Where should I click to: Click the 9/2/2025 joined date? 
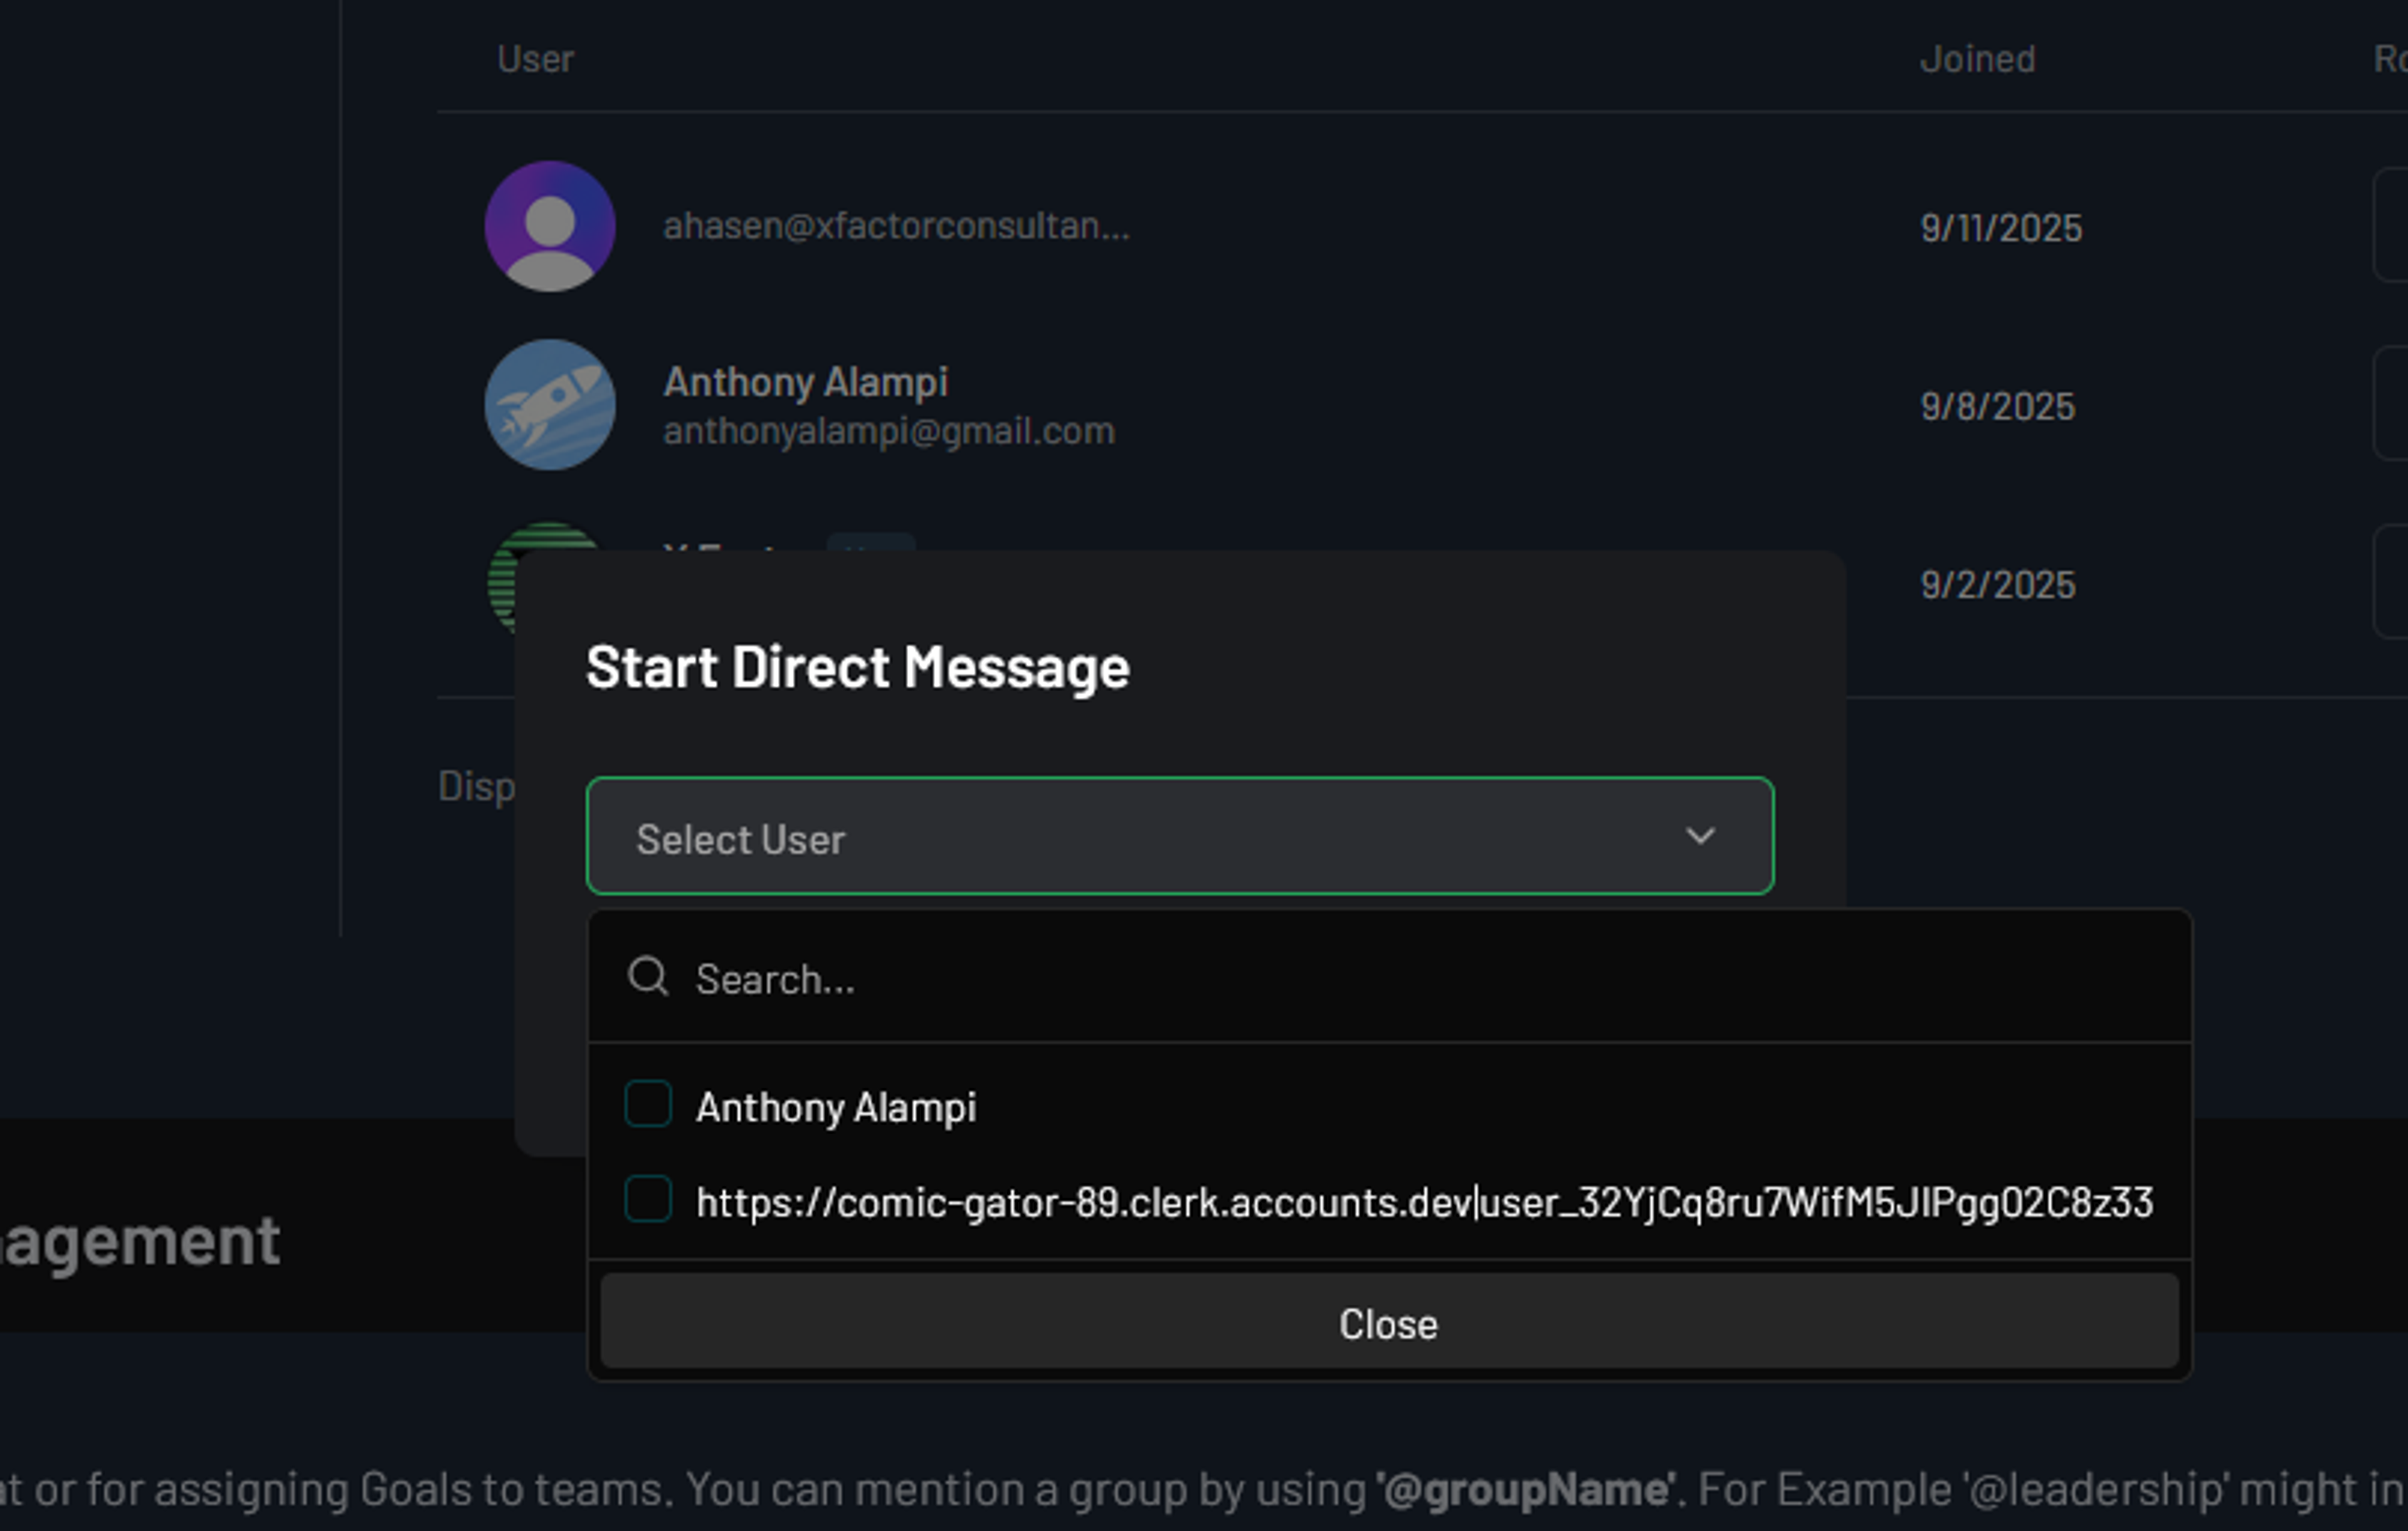(x=1997, y=585)
